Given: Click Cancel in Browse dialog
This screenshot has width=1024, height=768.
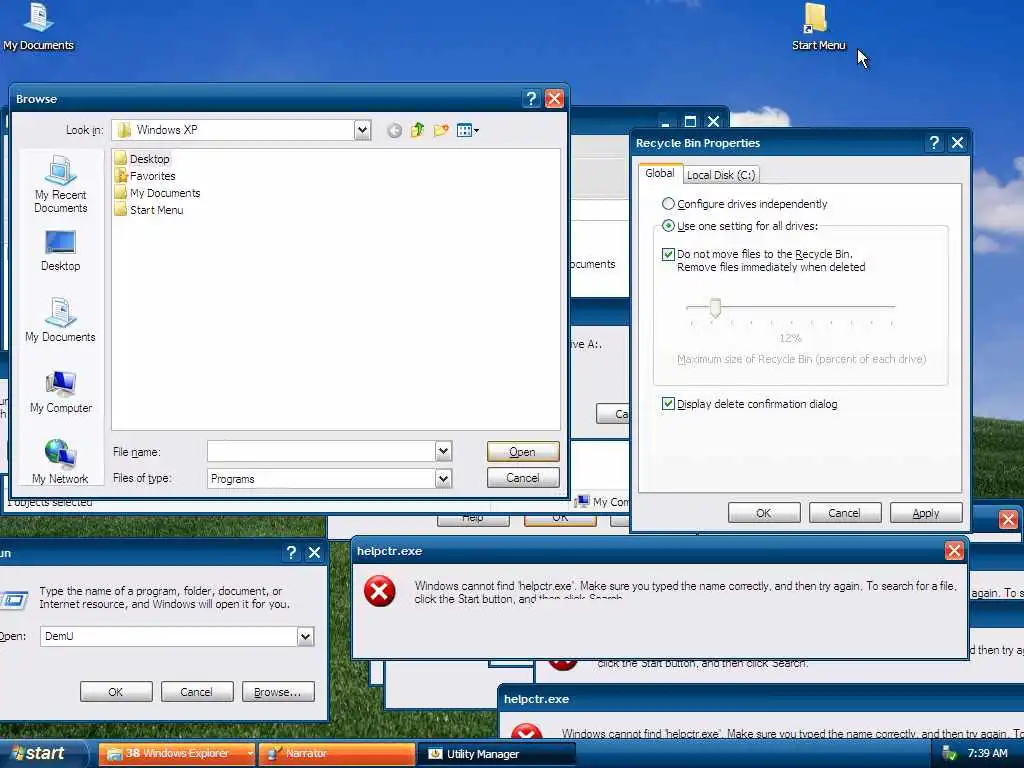Looking at the screenshot, I should click(522, 478).
